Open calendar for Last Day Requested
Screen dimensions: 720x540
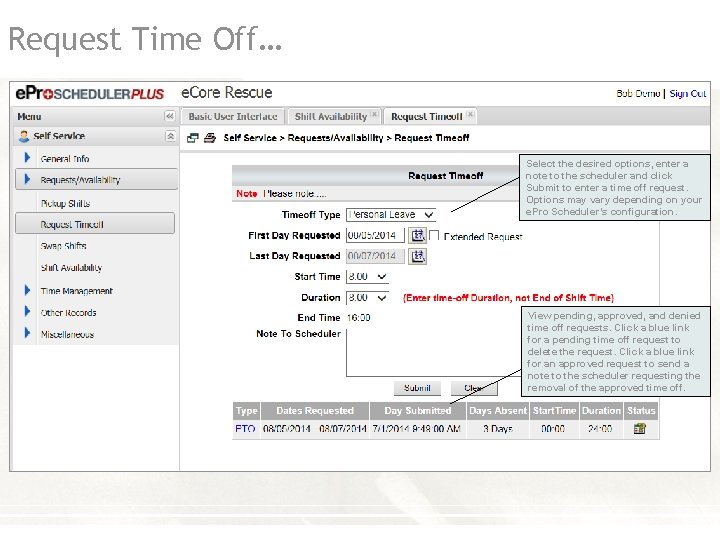[x=417, y=256]
